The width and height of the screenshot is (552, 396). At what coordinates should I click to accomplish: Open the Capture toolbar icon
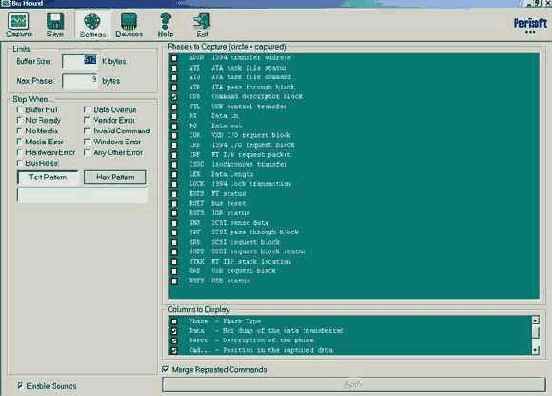tap(19, 25)
